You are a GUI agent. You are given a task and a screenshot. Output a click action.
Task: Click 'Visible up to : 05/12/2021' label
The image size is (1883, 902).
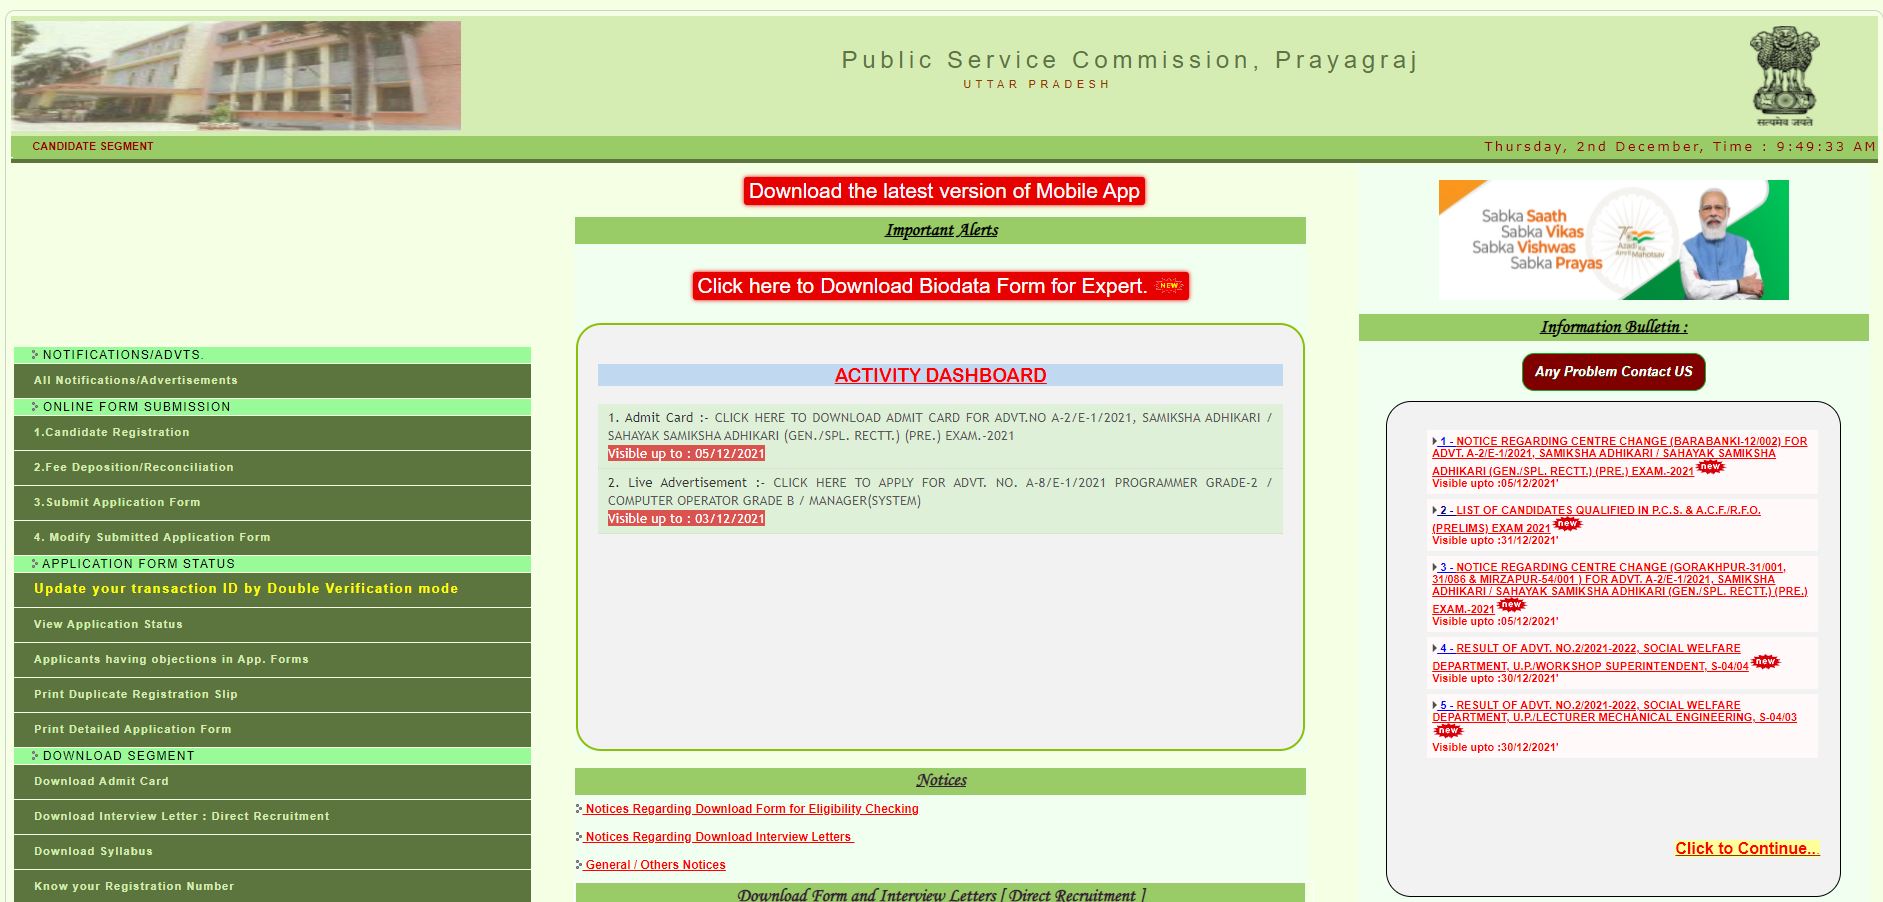[x=686, y=454]
